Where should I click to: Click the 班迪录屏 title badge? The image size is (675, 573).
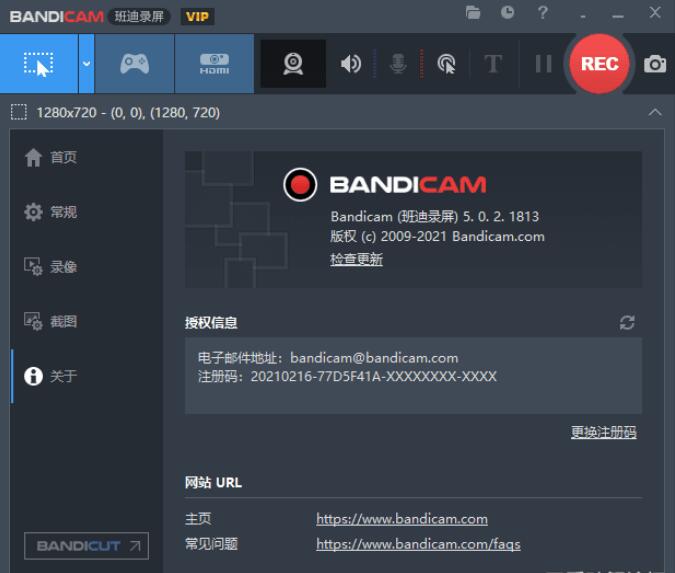tap(139, 17)
